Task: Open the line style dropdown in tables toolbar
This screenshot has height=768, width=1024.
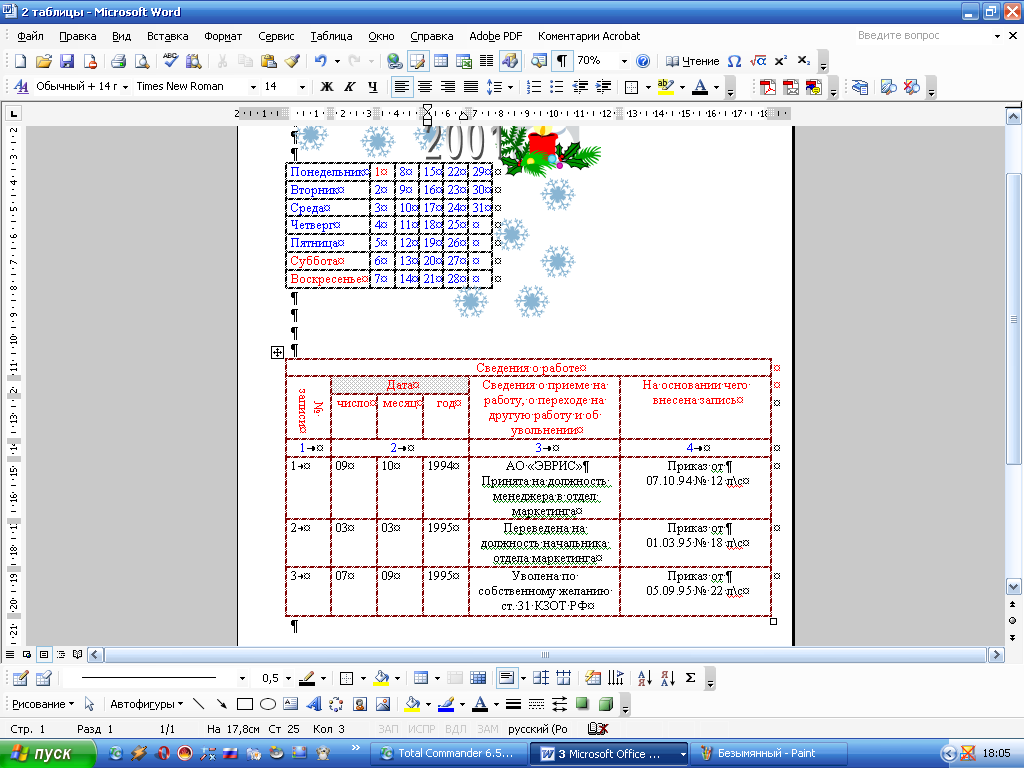Action: pyautogui.click(x=242, y=678)
